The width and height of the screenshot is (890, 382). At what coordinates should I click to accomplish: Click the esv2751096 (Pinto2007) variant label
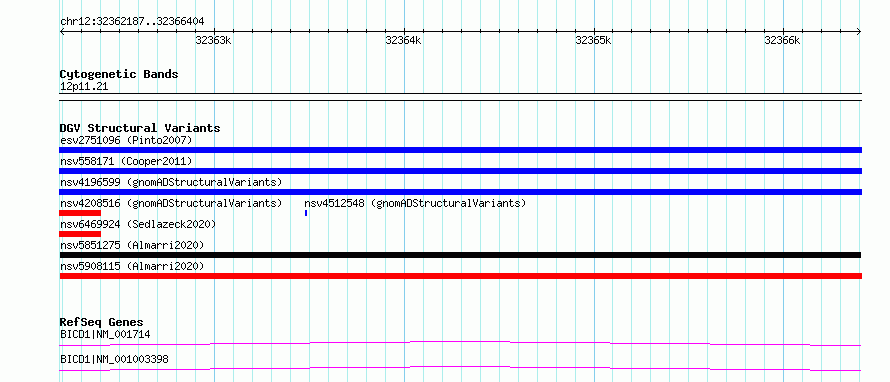point(126,140)
